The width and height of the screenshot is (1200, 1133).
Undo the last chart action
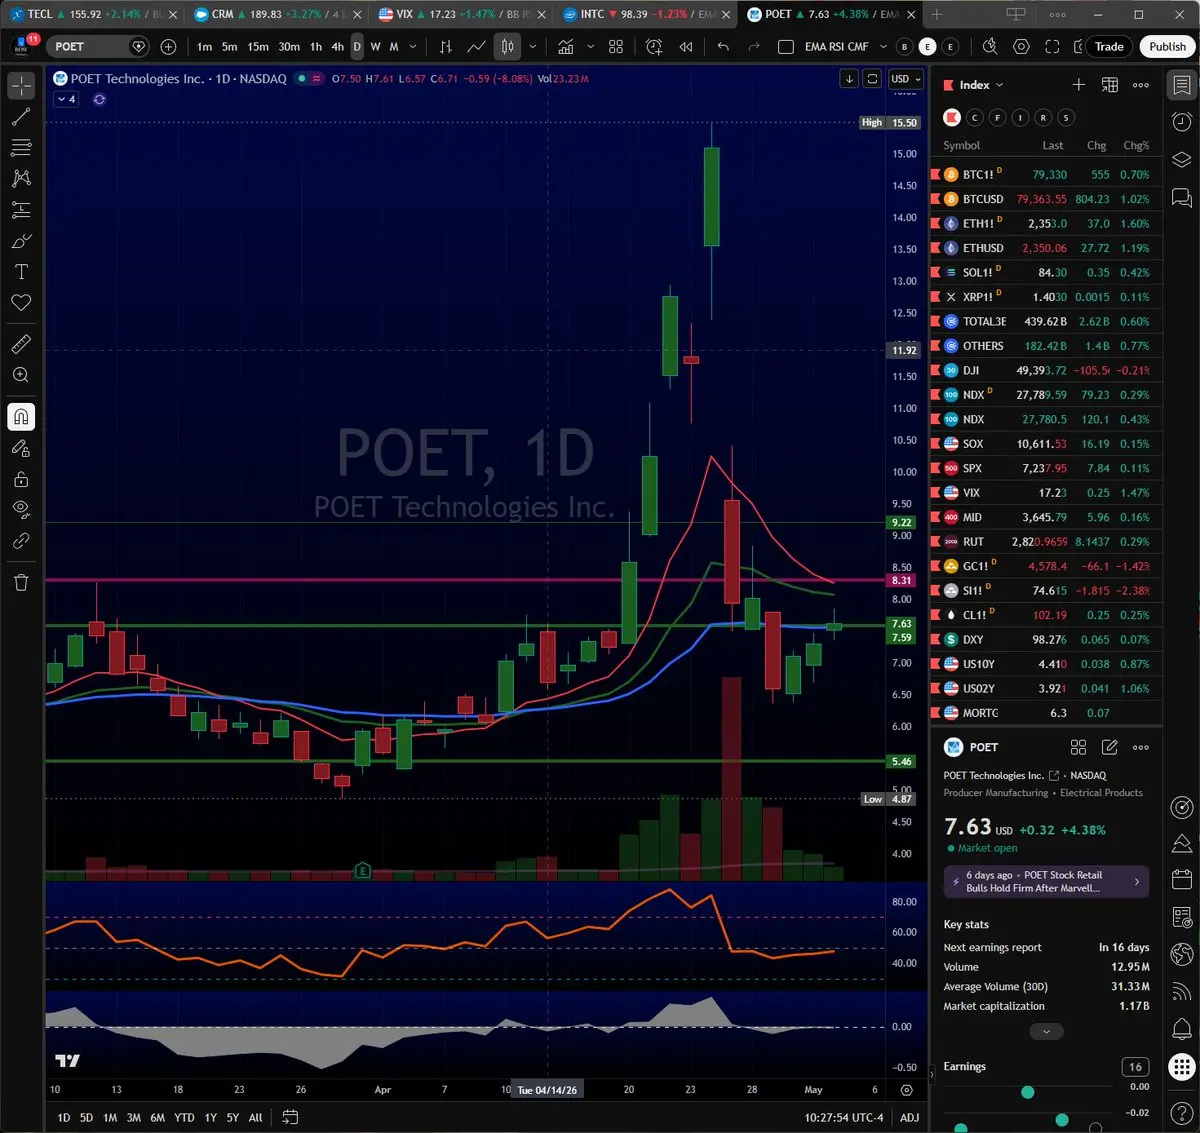(723, 47)
